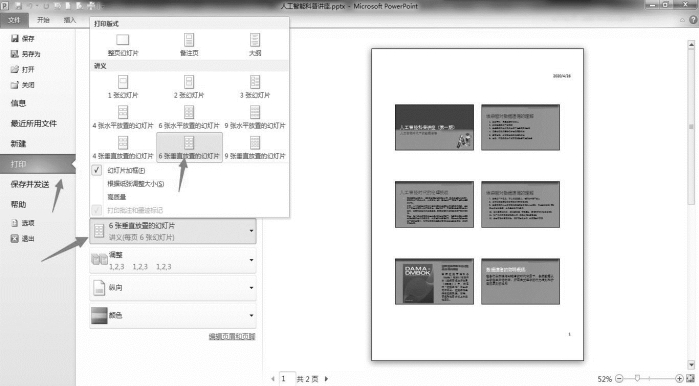Screen dimensions: 699x386
Task: Expand the 调整 collation dropdown
Action: [173, 260]
